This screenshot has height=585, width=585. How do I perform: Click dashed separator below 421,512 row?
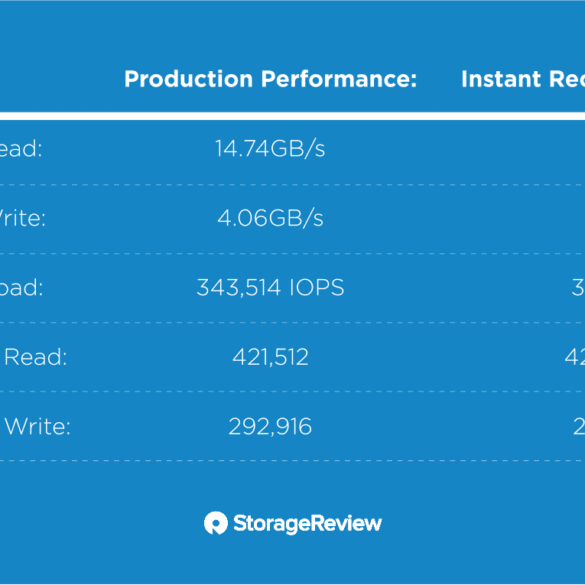292,392
